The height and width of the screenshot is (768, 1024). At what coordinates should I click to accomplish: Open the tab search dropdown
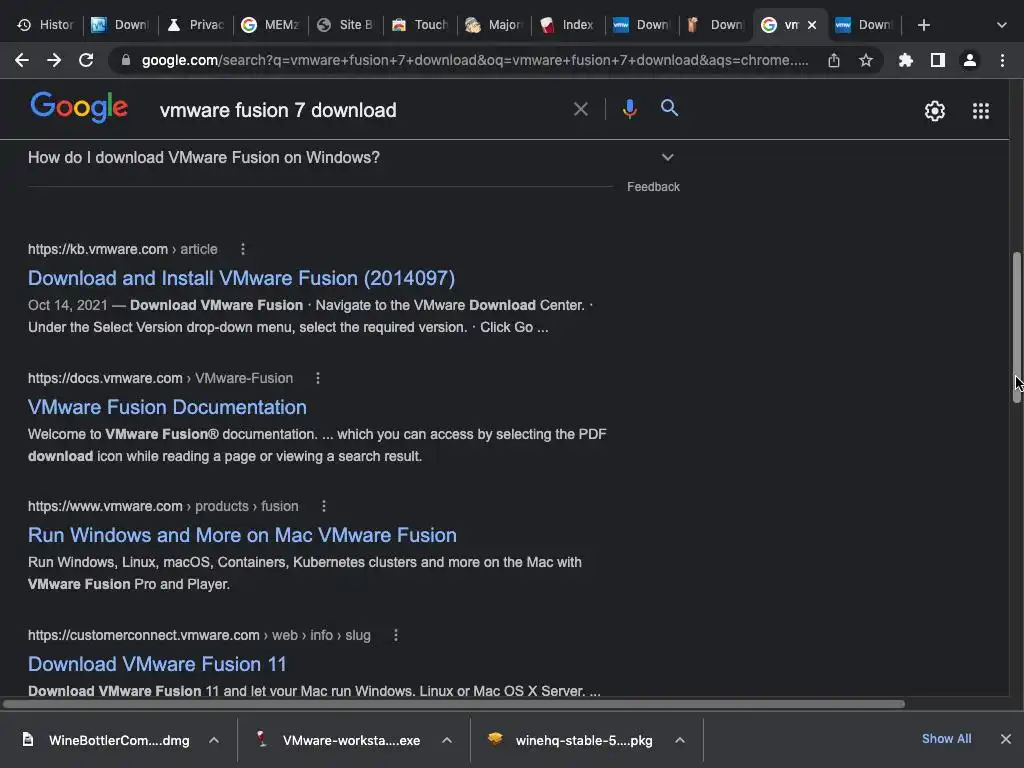click(1002, 25)
